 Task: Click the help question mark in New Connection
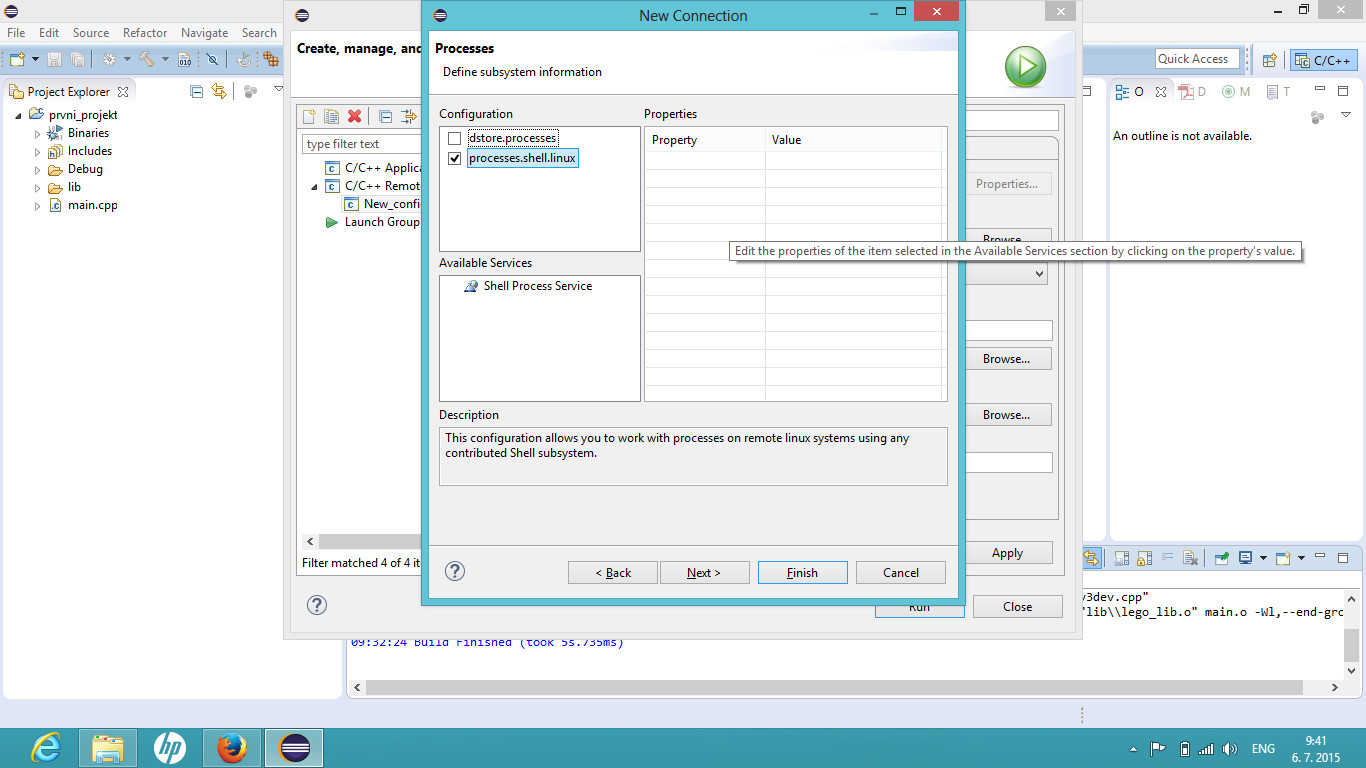(x=455, y=571)
